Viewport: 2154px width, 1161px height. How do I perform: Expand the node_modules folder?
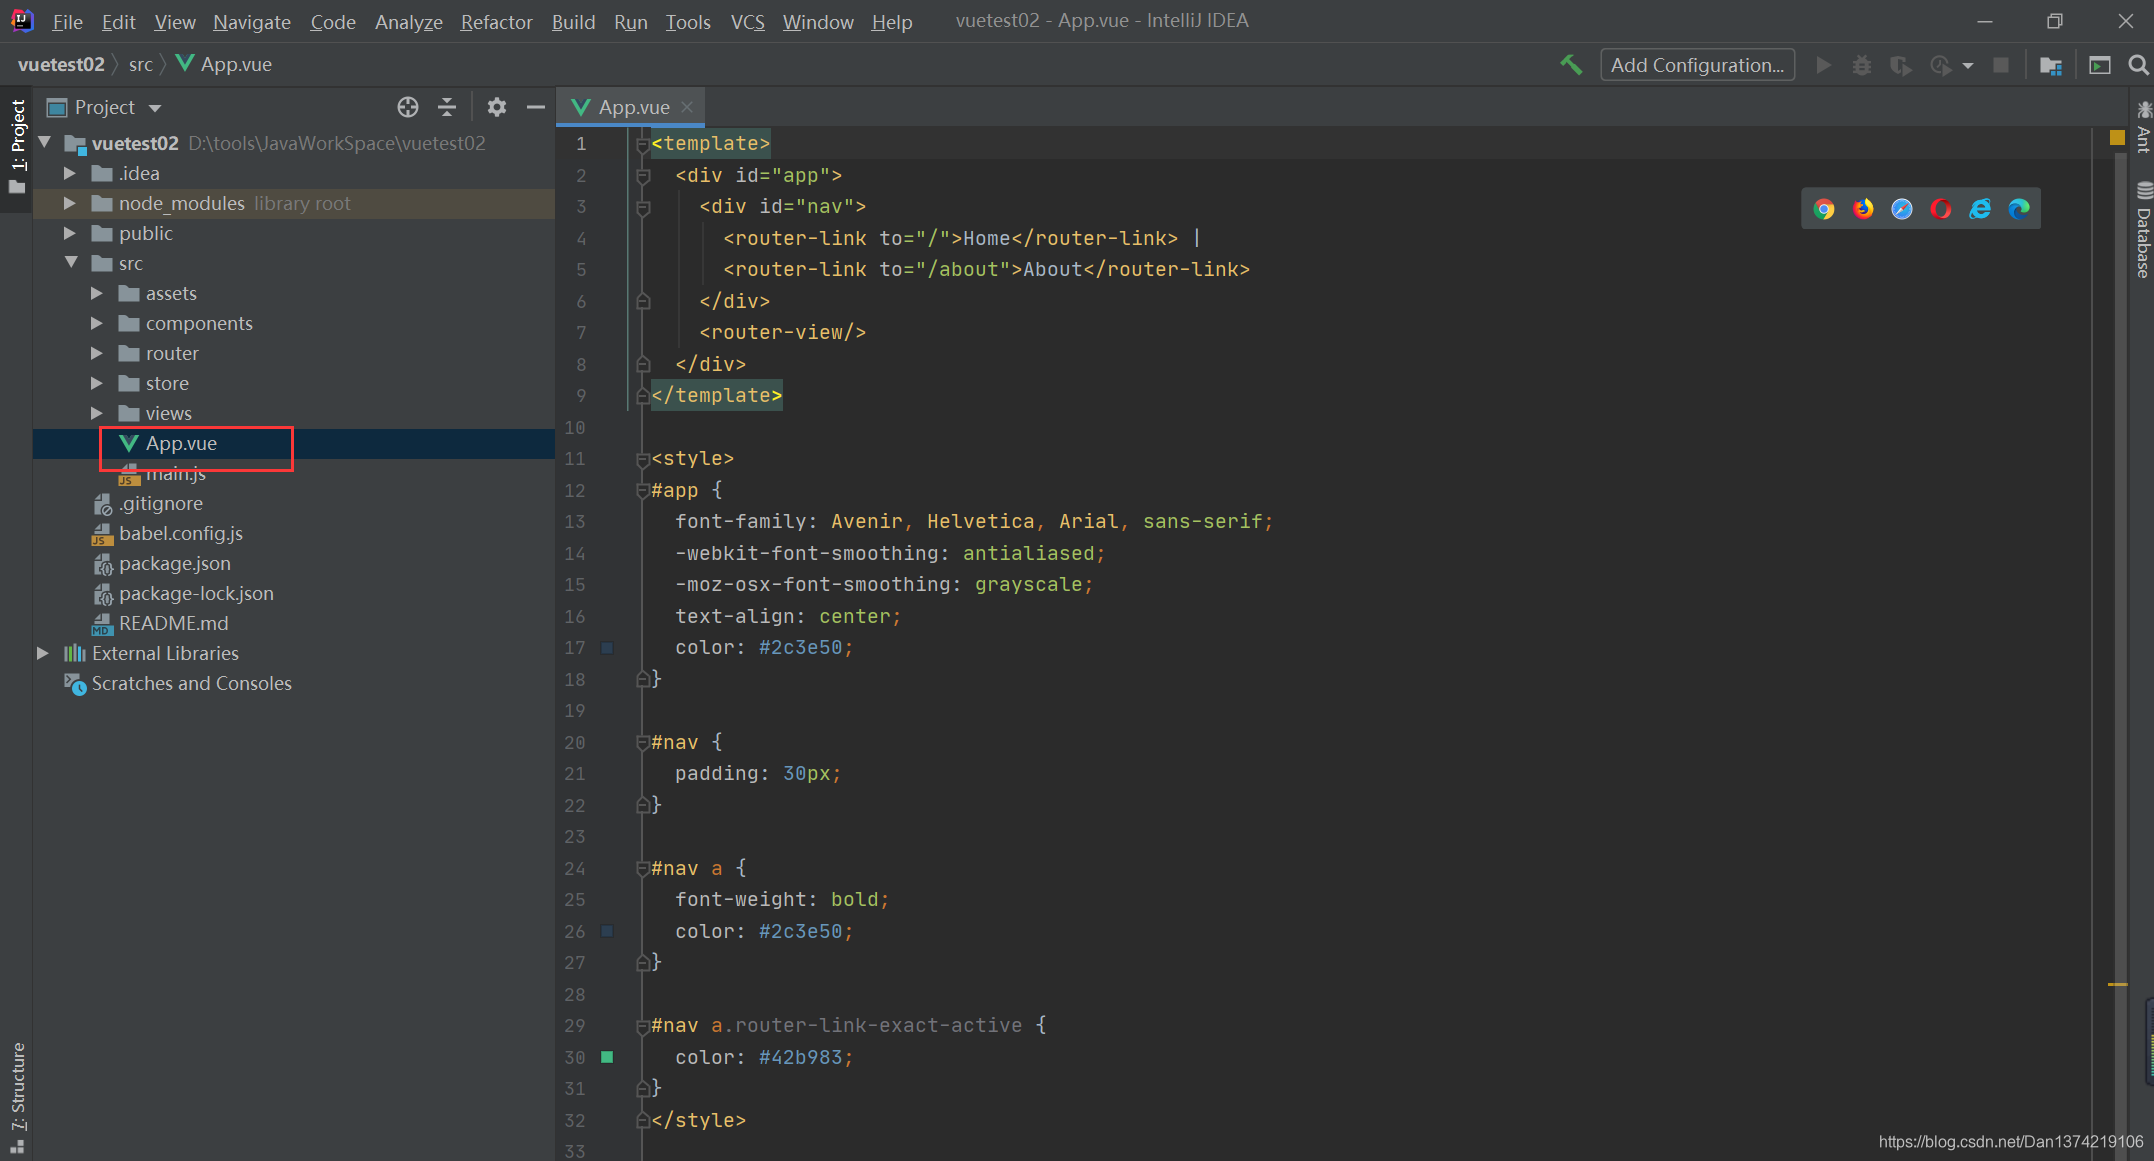pyautogui.click(x=70, y=203)
